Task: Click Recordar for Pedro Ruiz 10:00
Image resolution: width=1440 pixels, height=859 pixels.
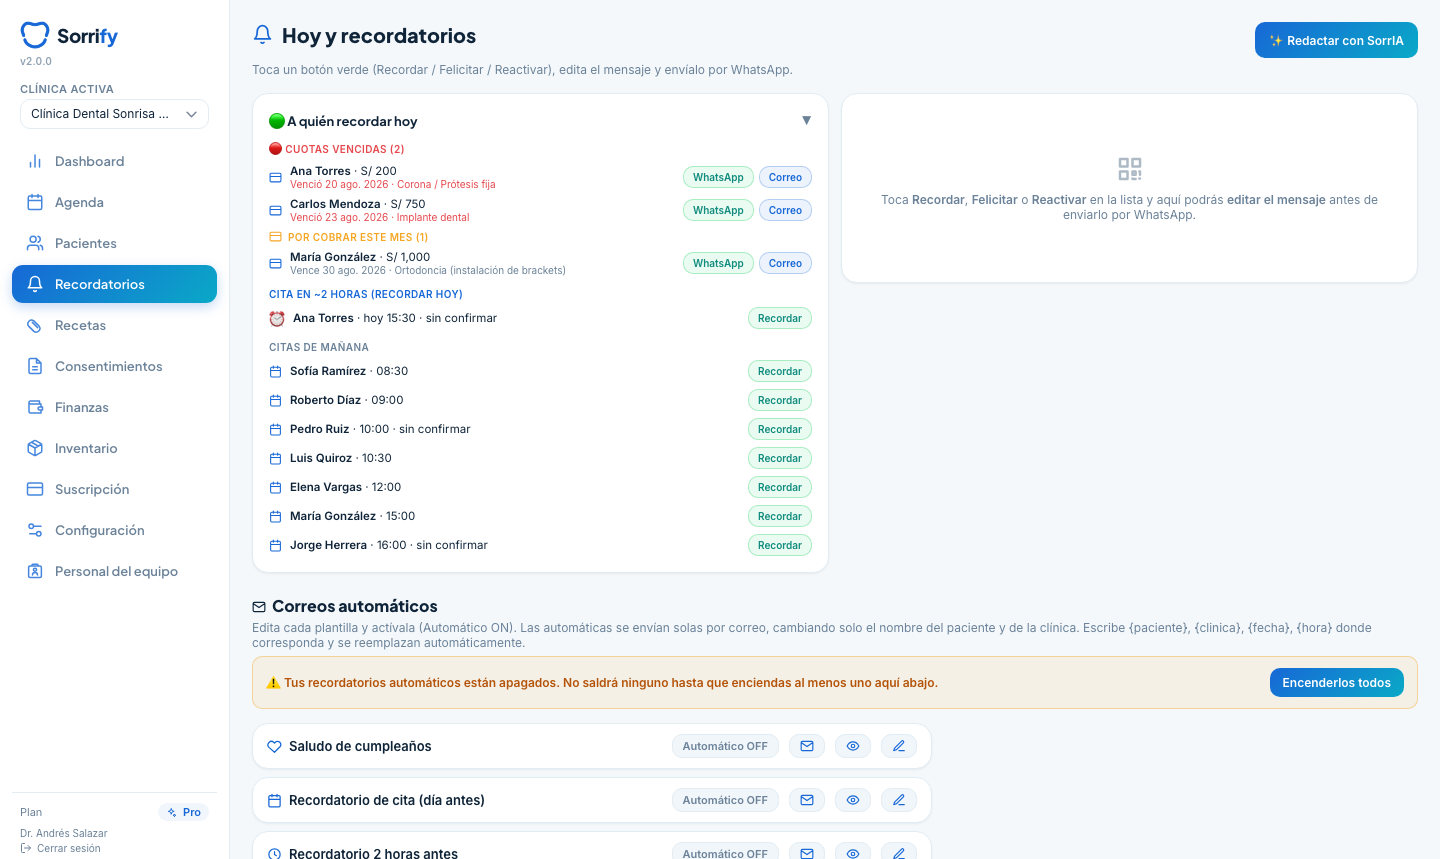Action: point(780,430)
